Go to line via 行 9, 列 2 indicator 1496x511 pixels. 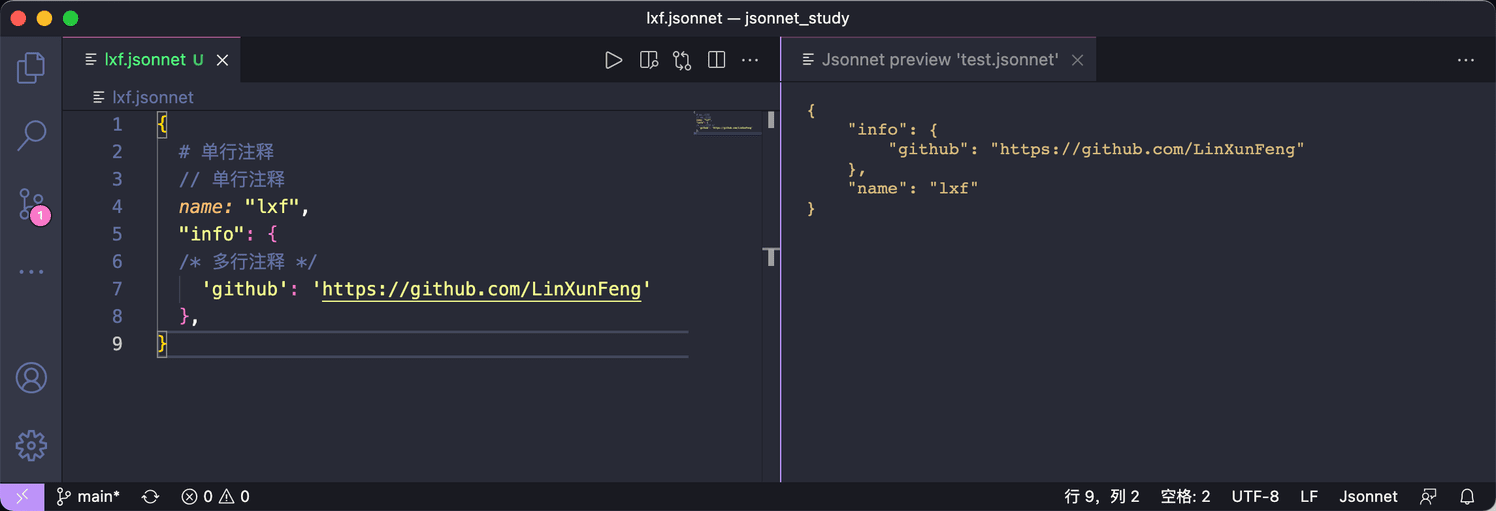pyautogui.click(x=1102, y=496)
